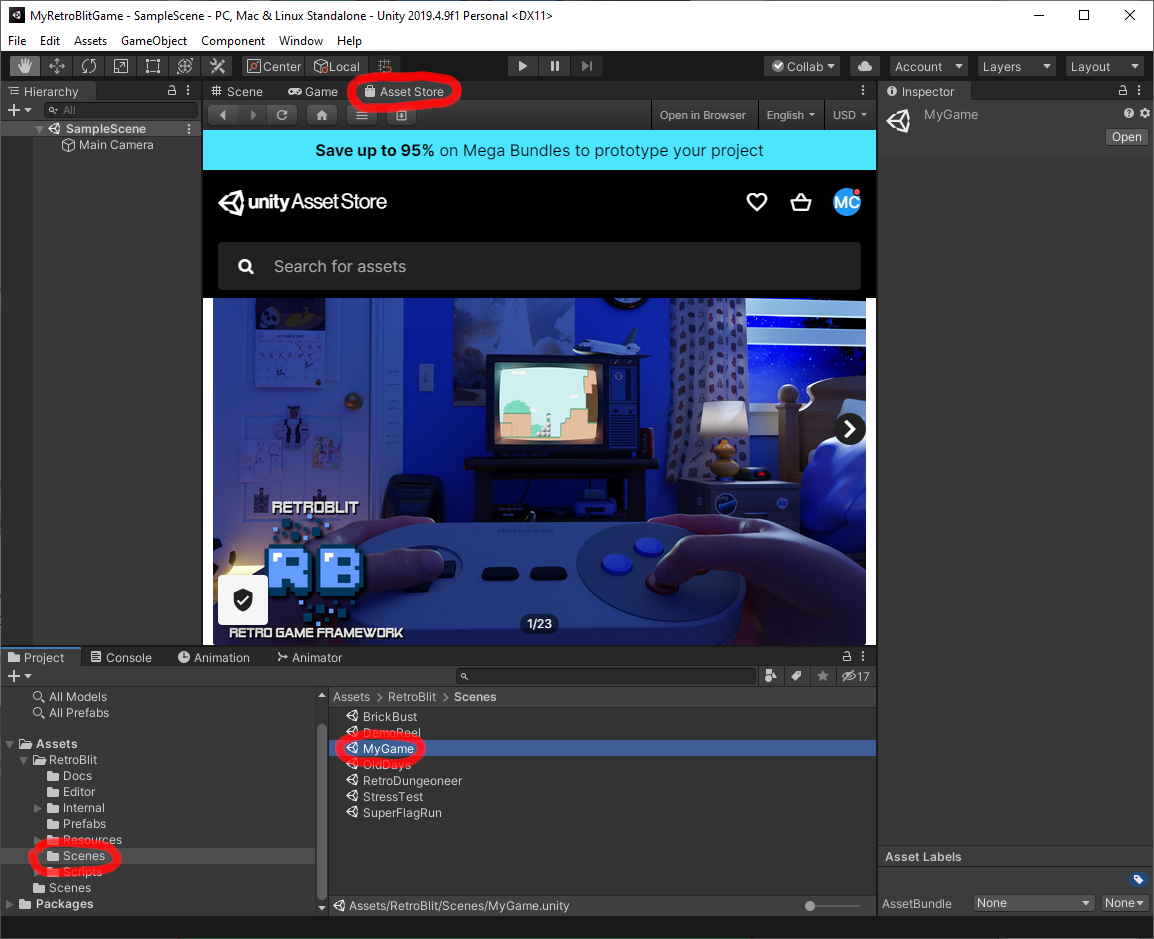Open the File menu
Screen dimensions: 1154x939
17,40
